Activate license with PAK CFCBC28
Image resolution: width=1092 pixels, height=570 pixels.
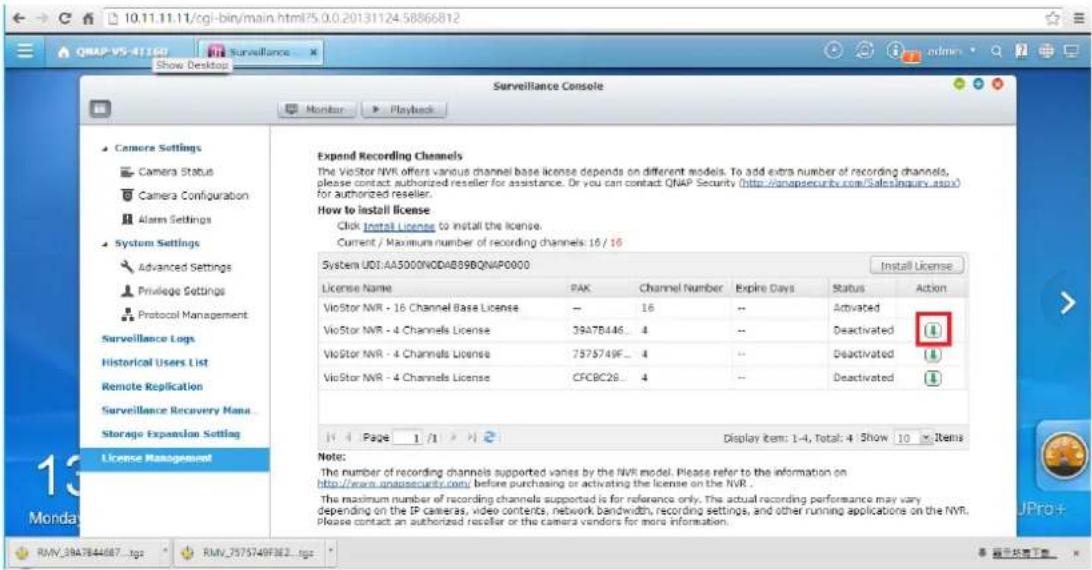point(933,378)
